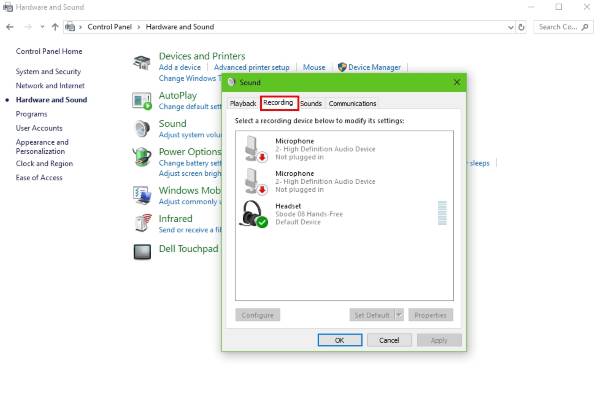Click the Device Manager shield icon
Screen dimensions: 600x417
[342, 67]
